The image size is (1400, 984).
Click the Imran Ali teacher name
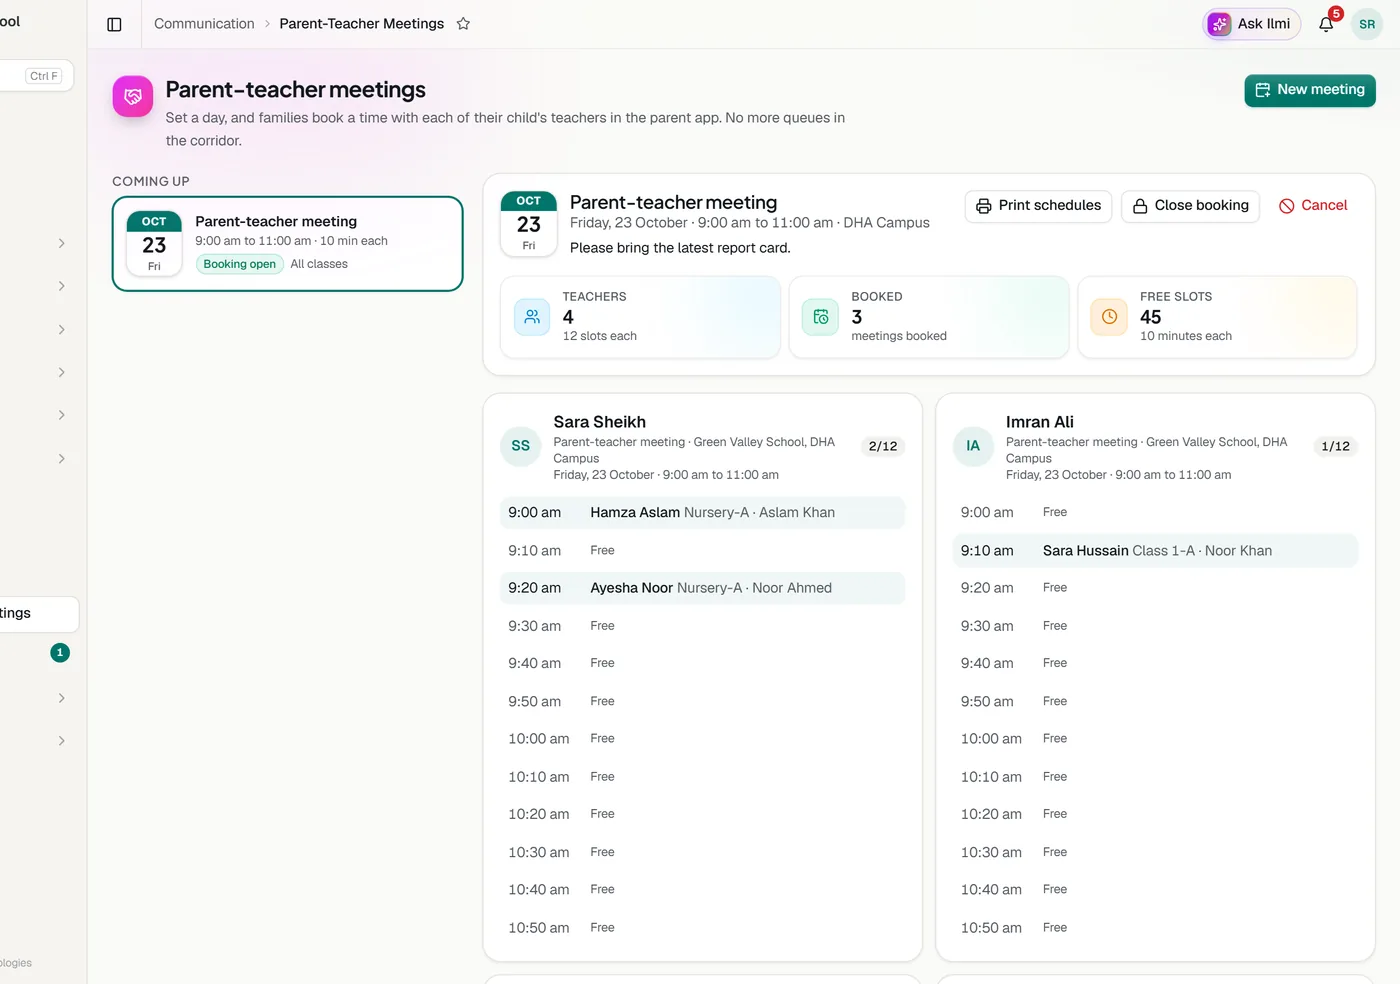click(1040, 423)
